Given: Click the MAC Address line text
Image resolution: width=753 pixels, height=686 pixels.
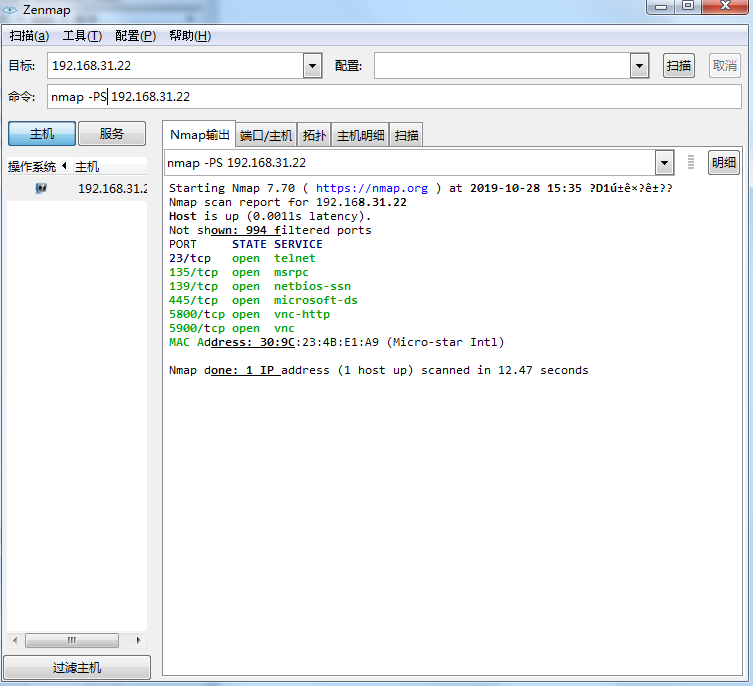Looking at the screenshot, I should pos(337,342).
